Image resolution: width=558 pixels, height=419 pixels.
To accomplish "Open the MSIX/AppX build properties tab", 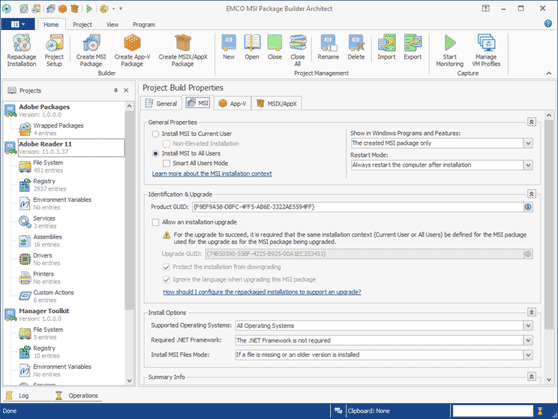I will point(277,104).
